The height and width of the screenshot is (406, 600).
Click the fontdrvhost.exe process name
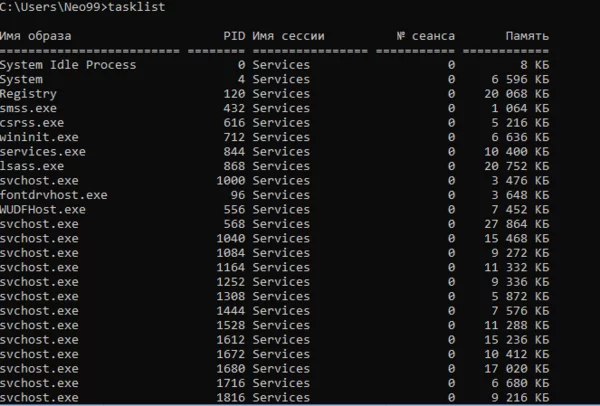coord(54,195)
